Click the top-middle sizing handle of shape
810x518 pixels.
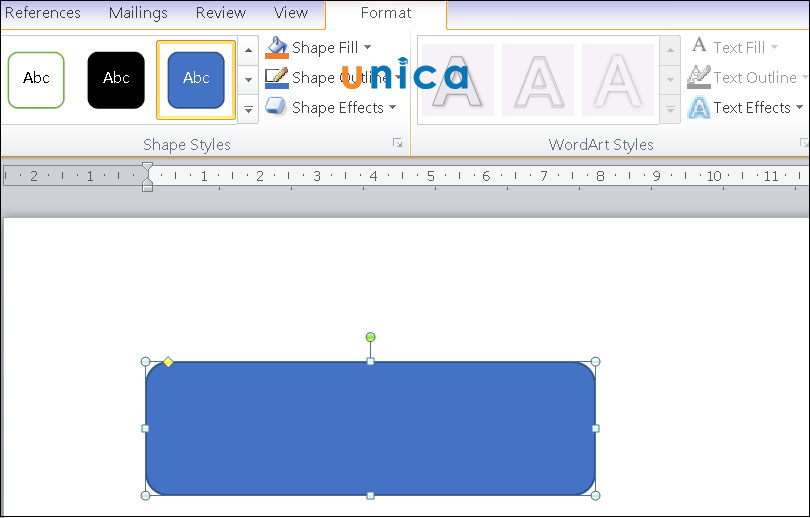[370, 362]
